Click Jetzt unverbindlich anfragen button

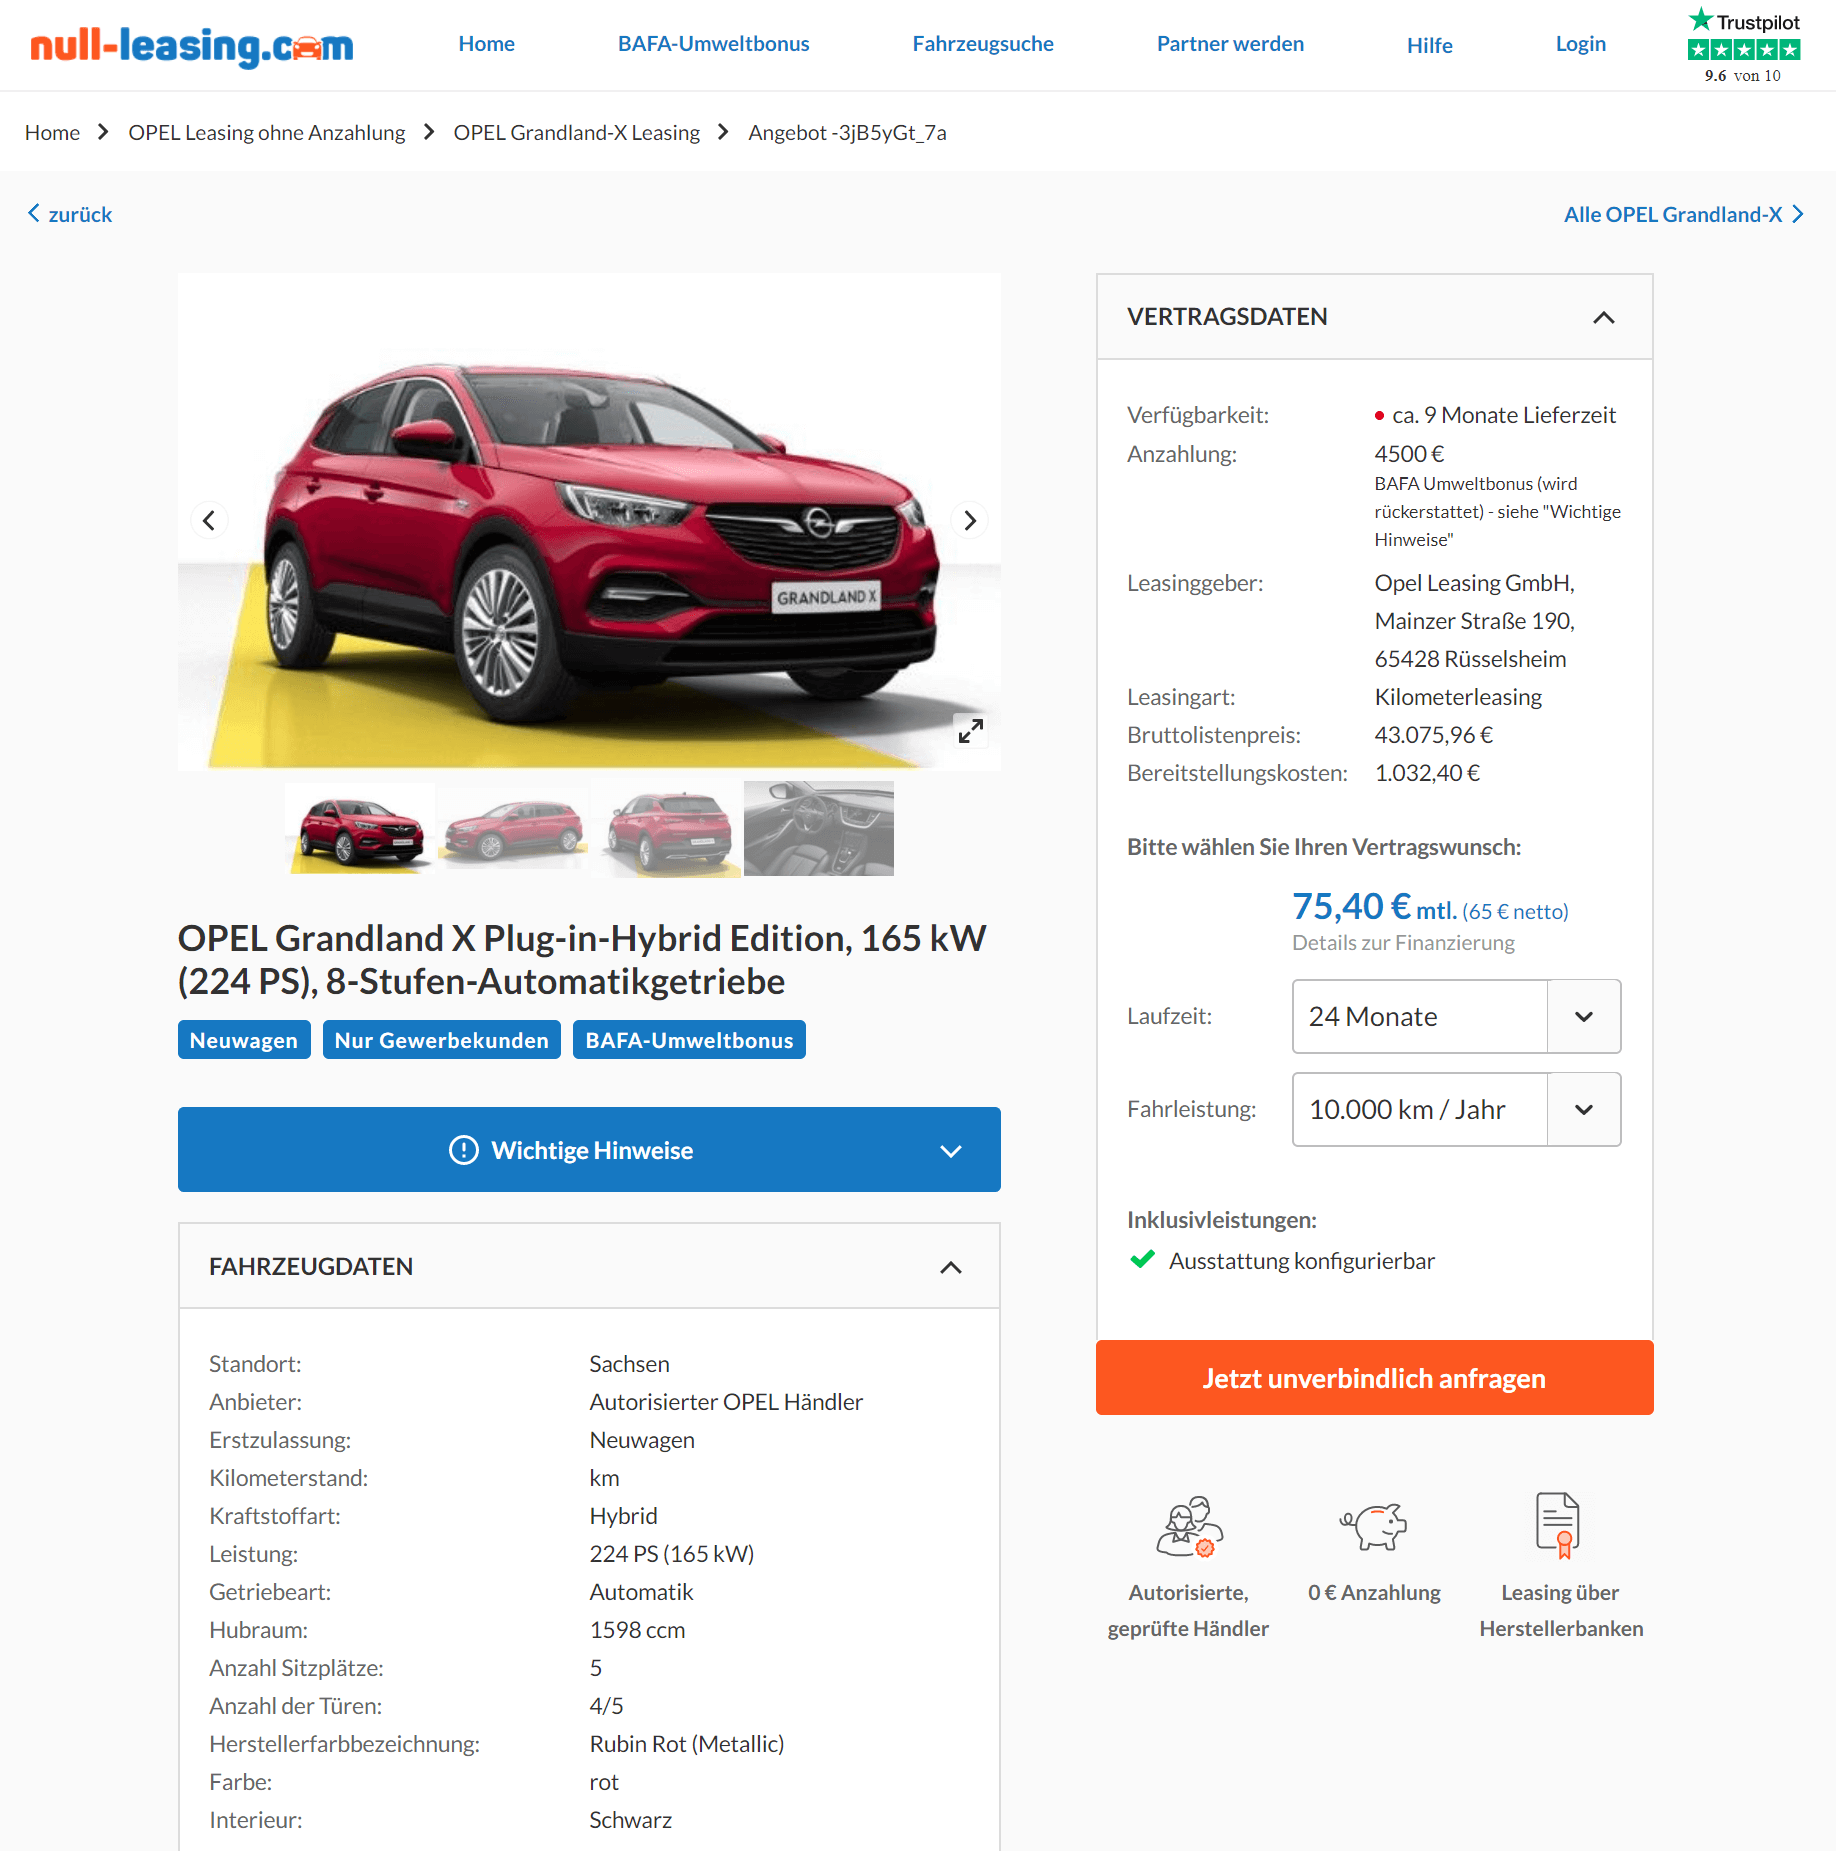coord(1374,1377)
